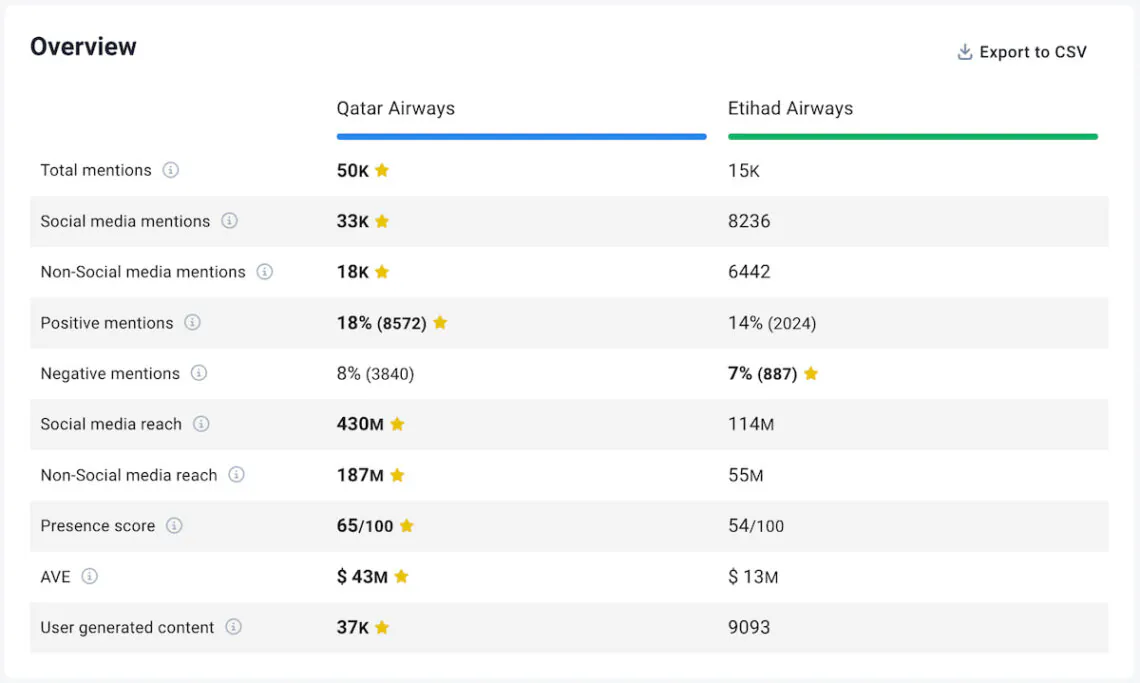1140x683 pixels.
Task: Click the star beside 37K user generated content
Action: tap(382, 627)
